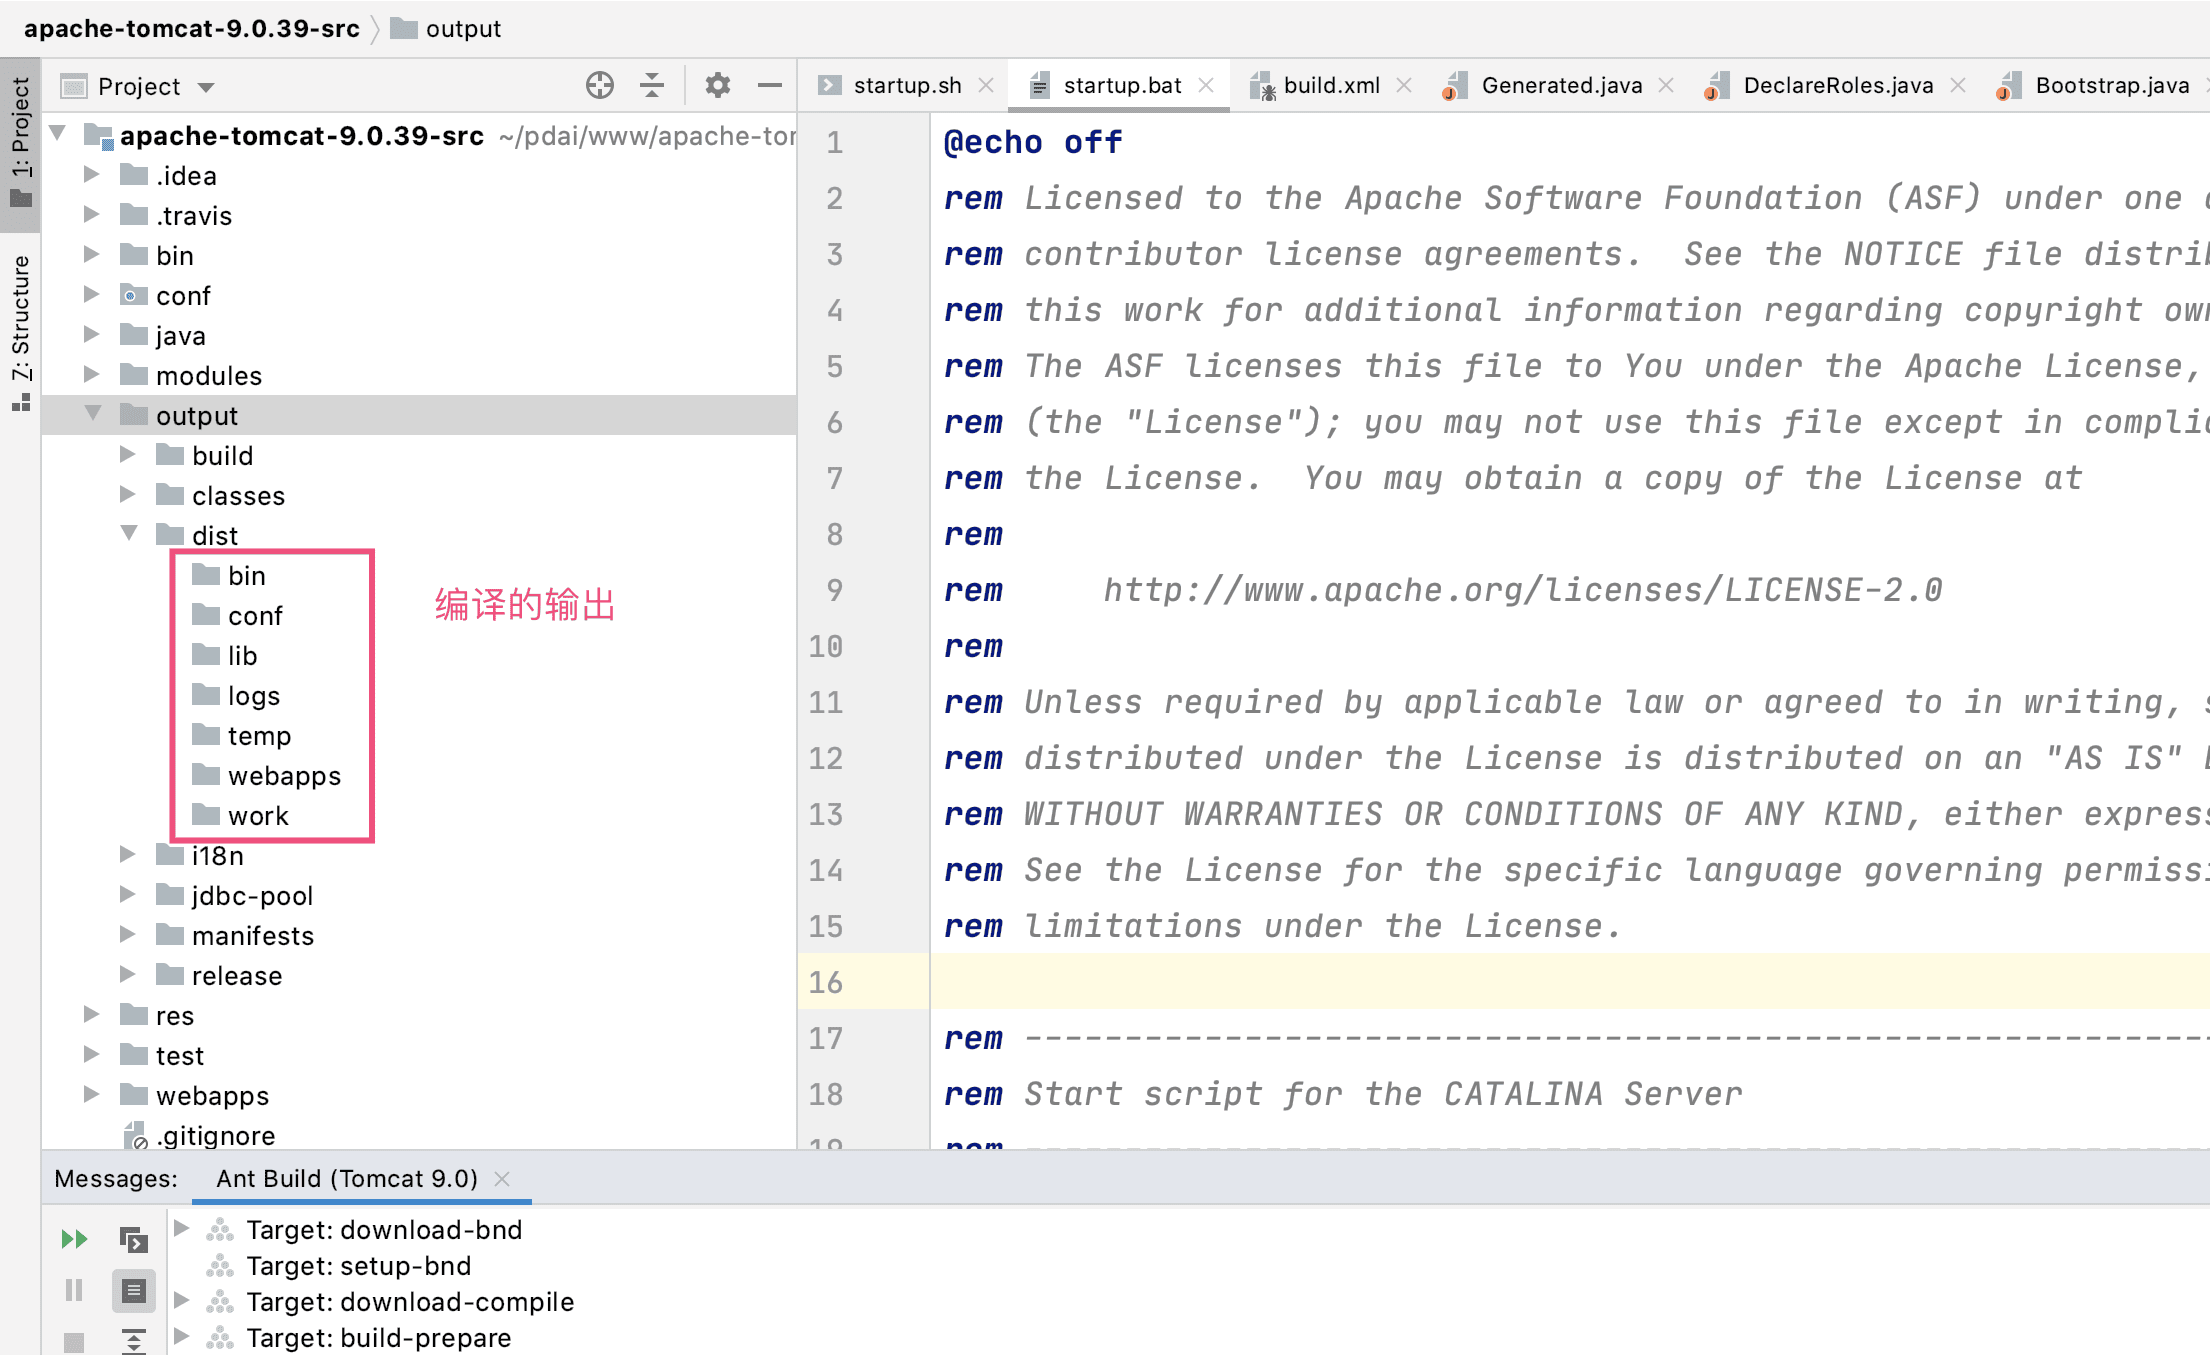
Task: Open the Project view dropdown
Action: click(205, 87)
